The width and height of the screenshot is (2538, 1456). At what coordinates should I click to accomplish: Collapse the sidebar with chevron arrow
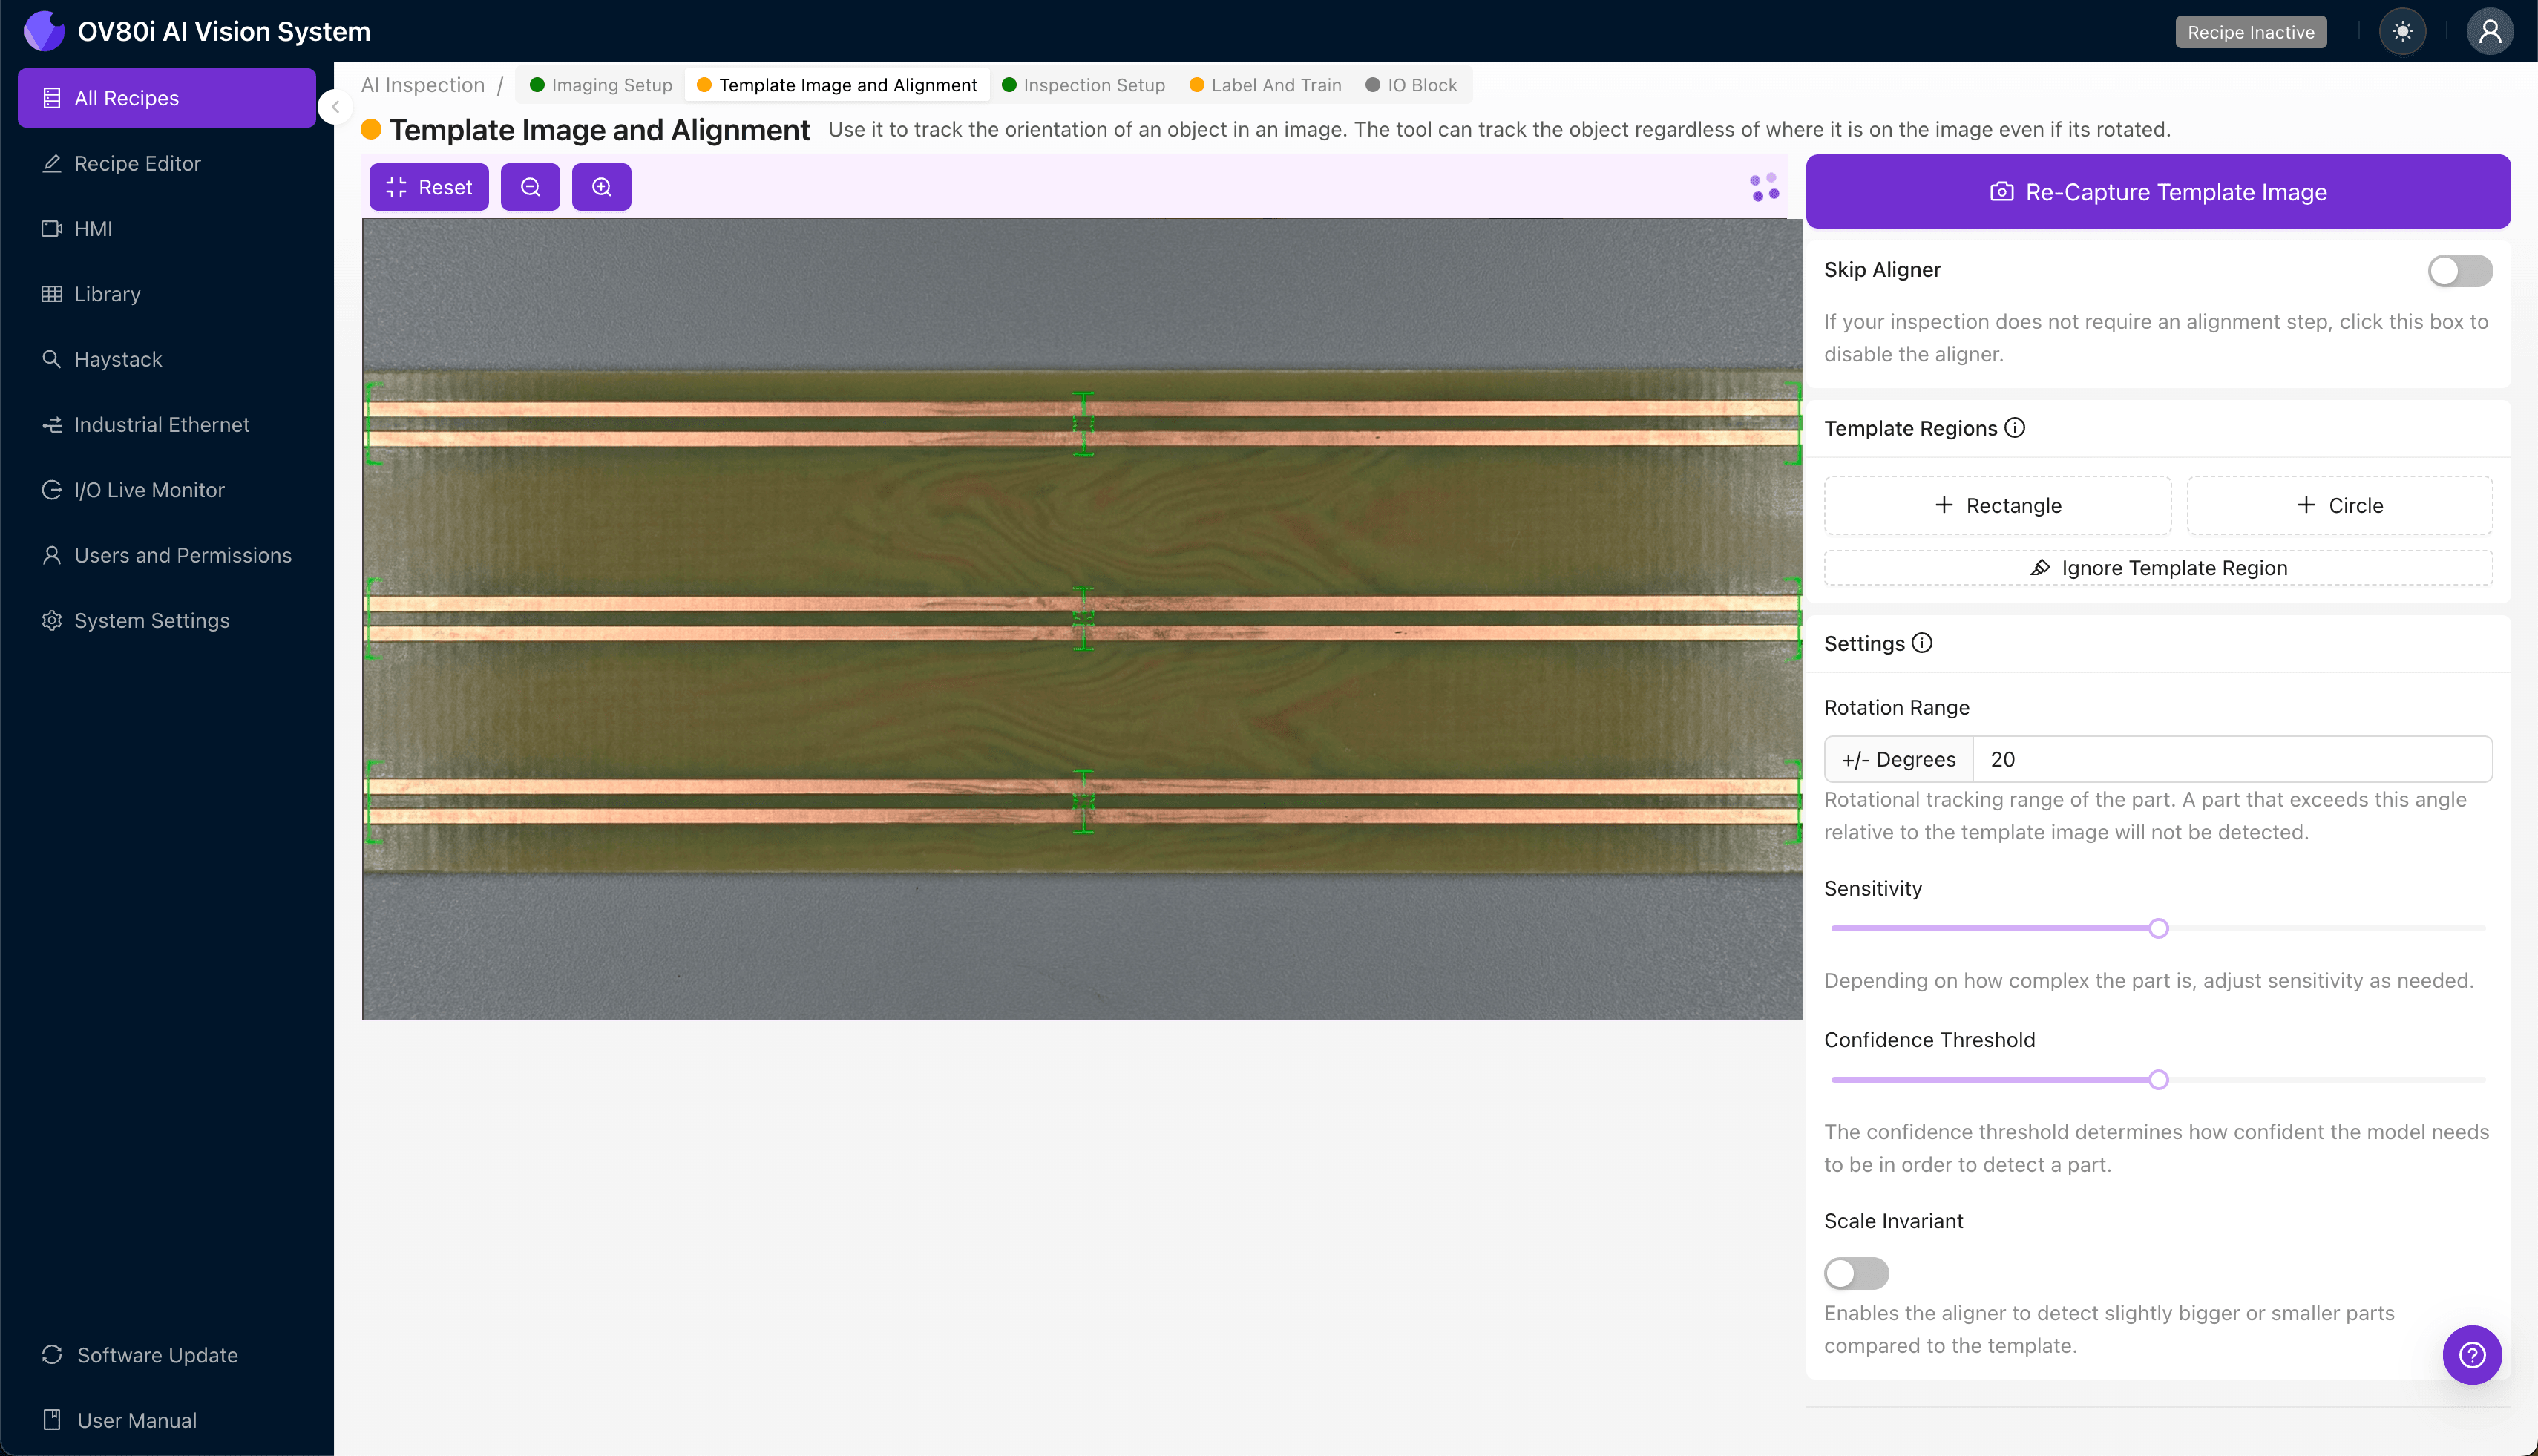click(336, 107)
